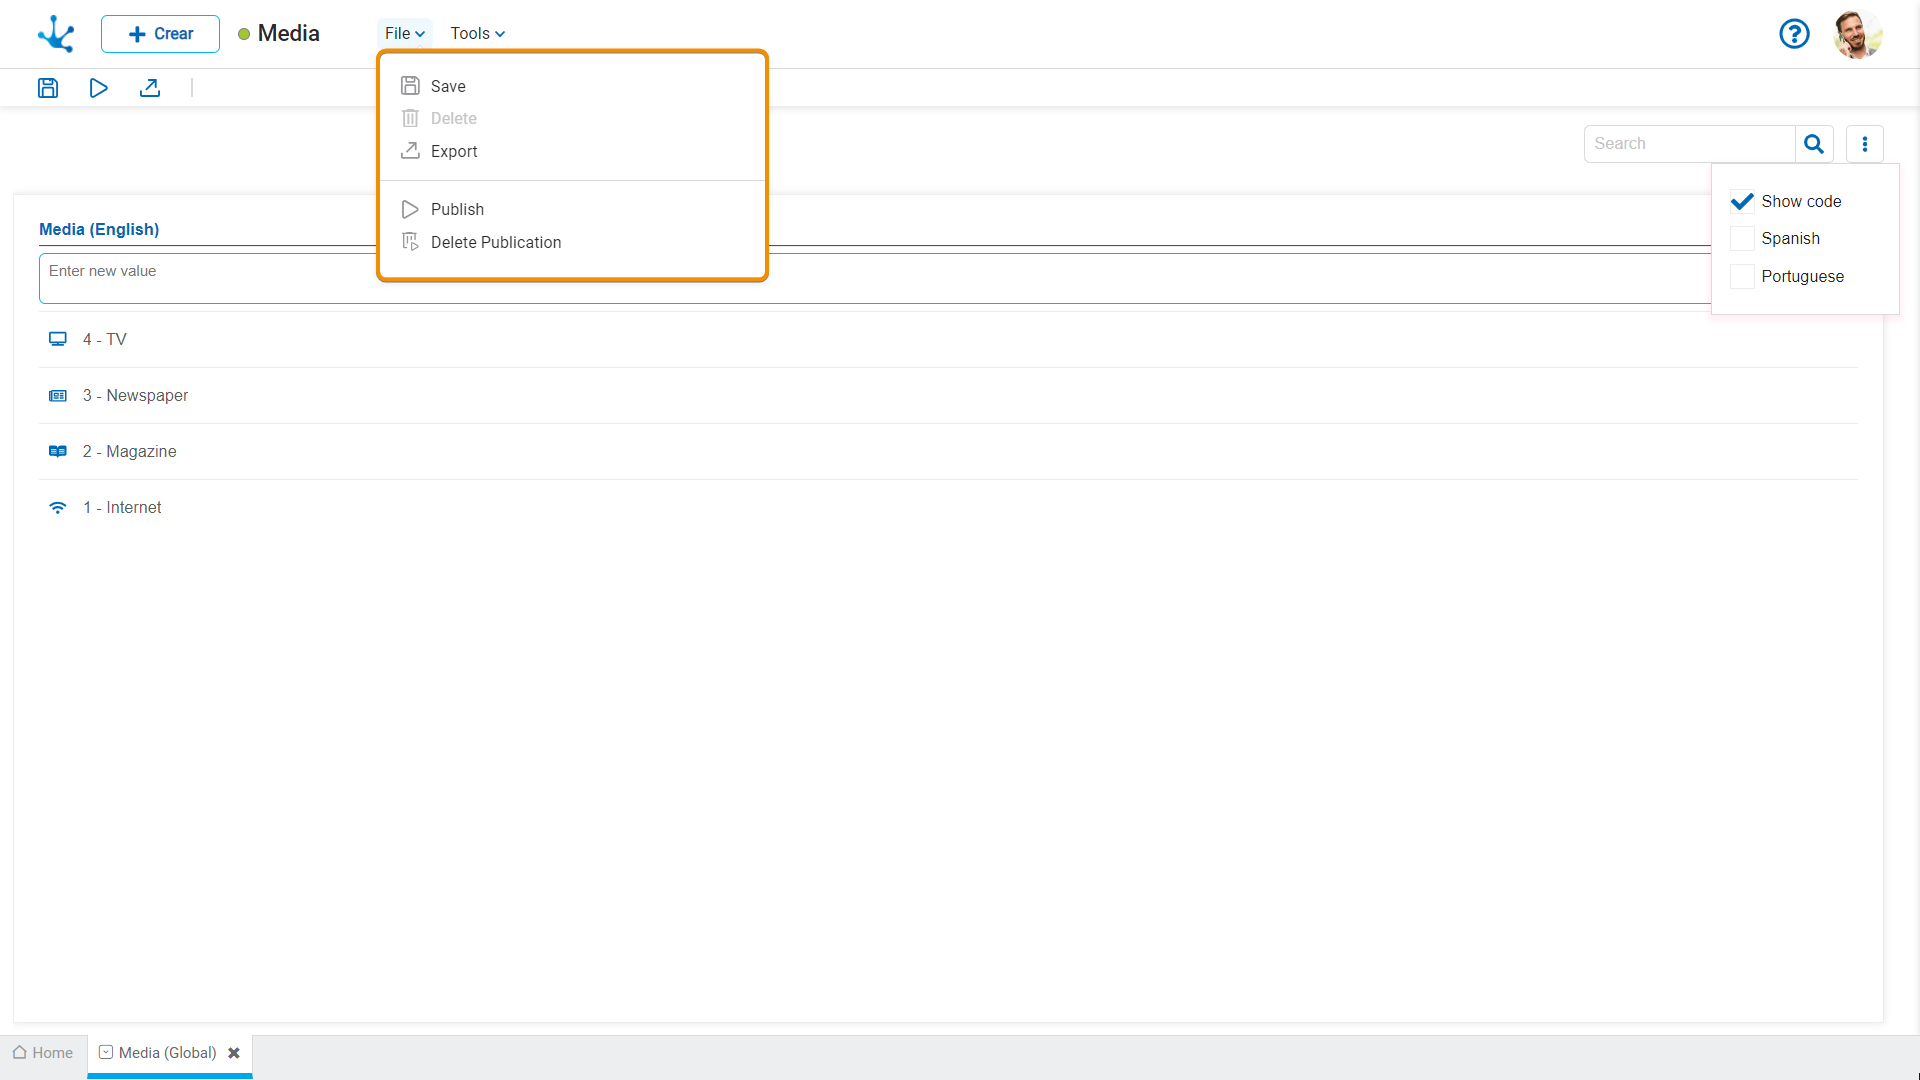Image resolution: width=1920 pixels, height=1080 pixels.
Task: Expand the Tools dropdown menu
Action: tap(477, 33)
